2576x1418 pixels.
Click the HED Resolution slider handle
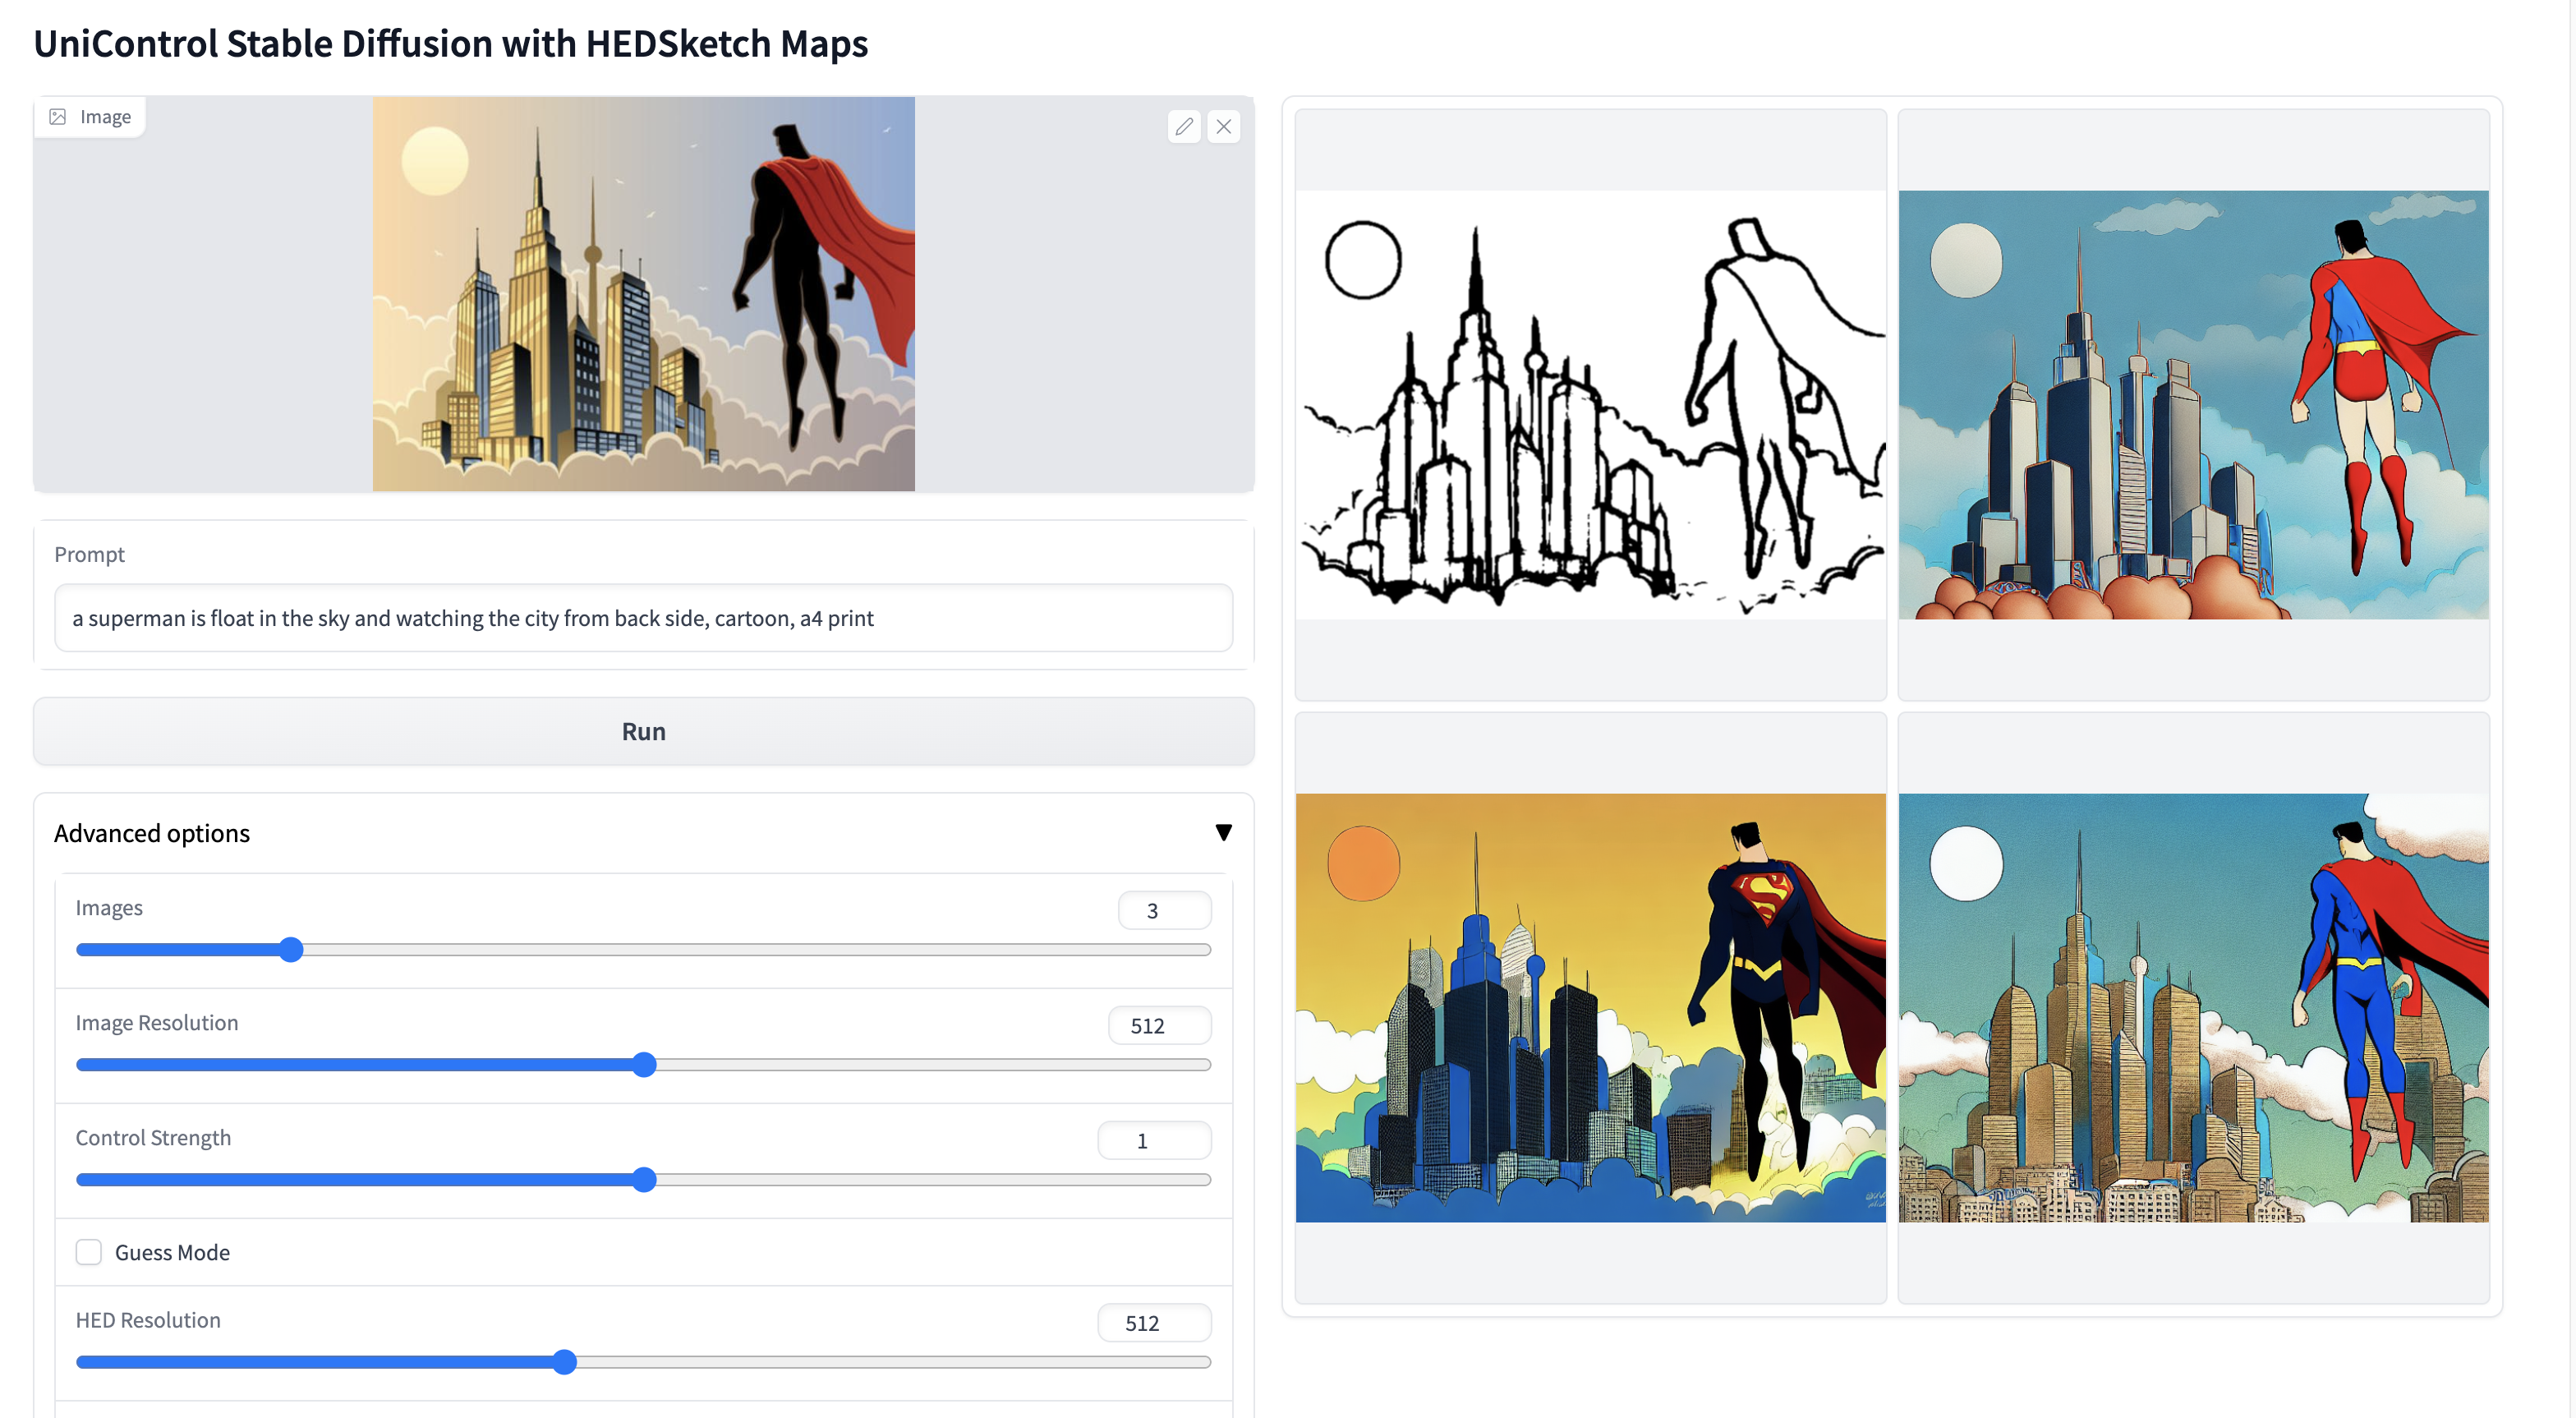click(565, 1362)
